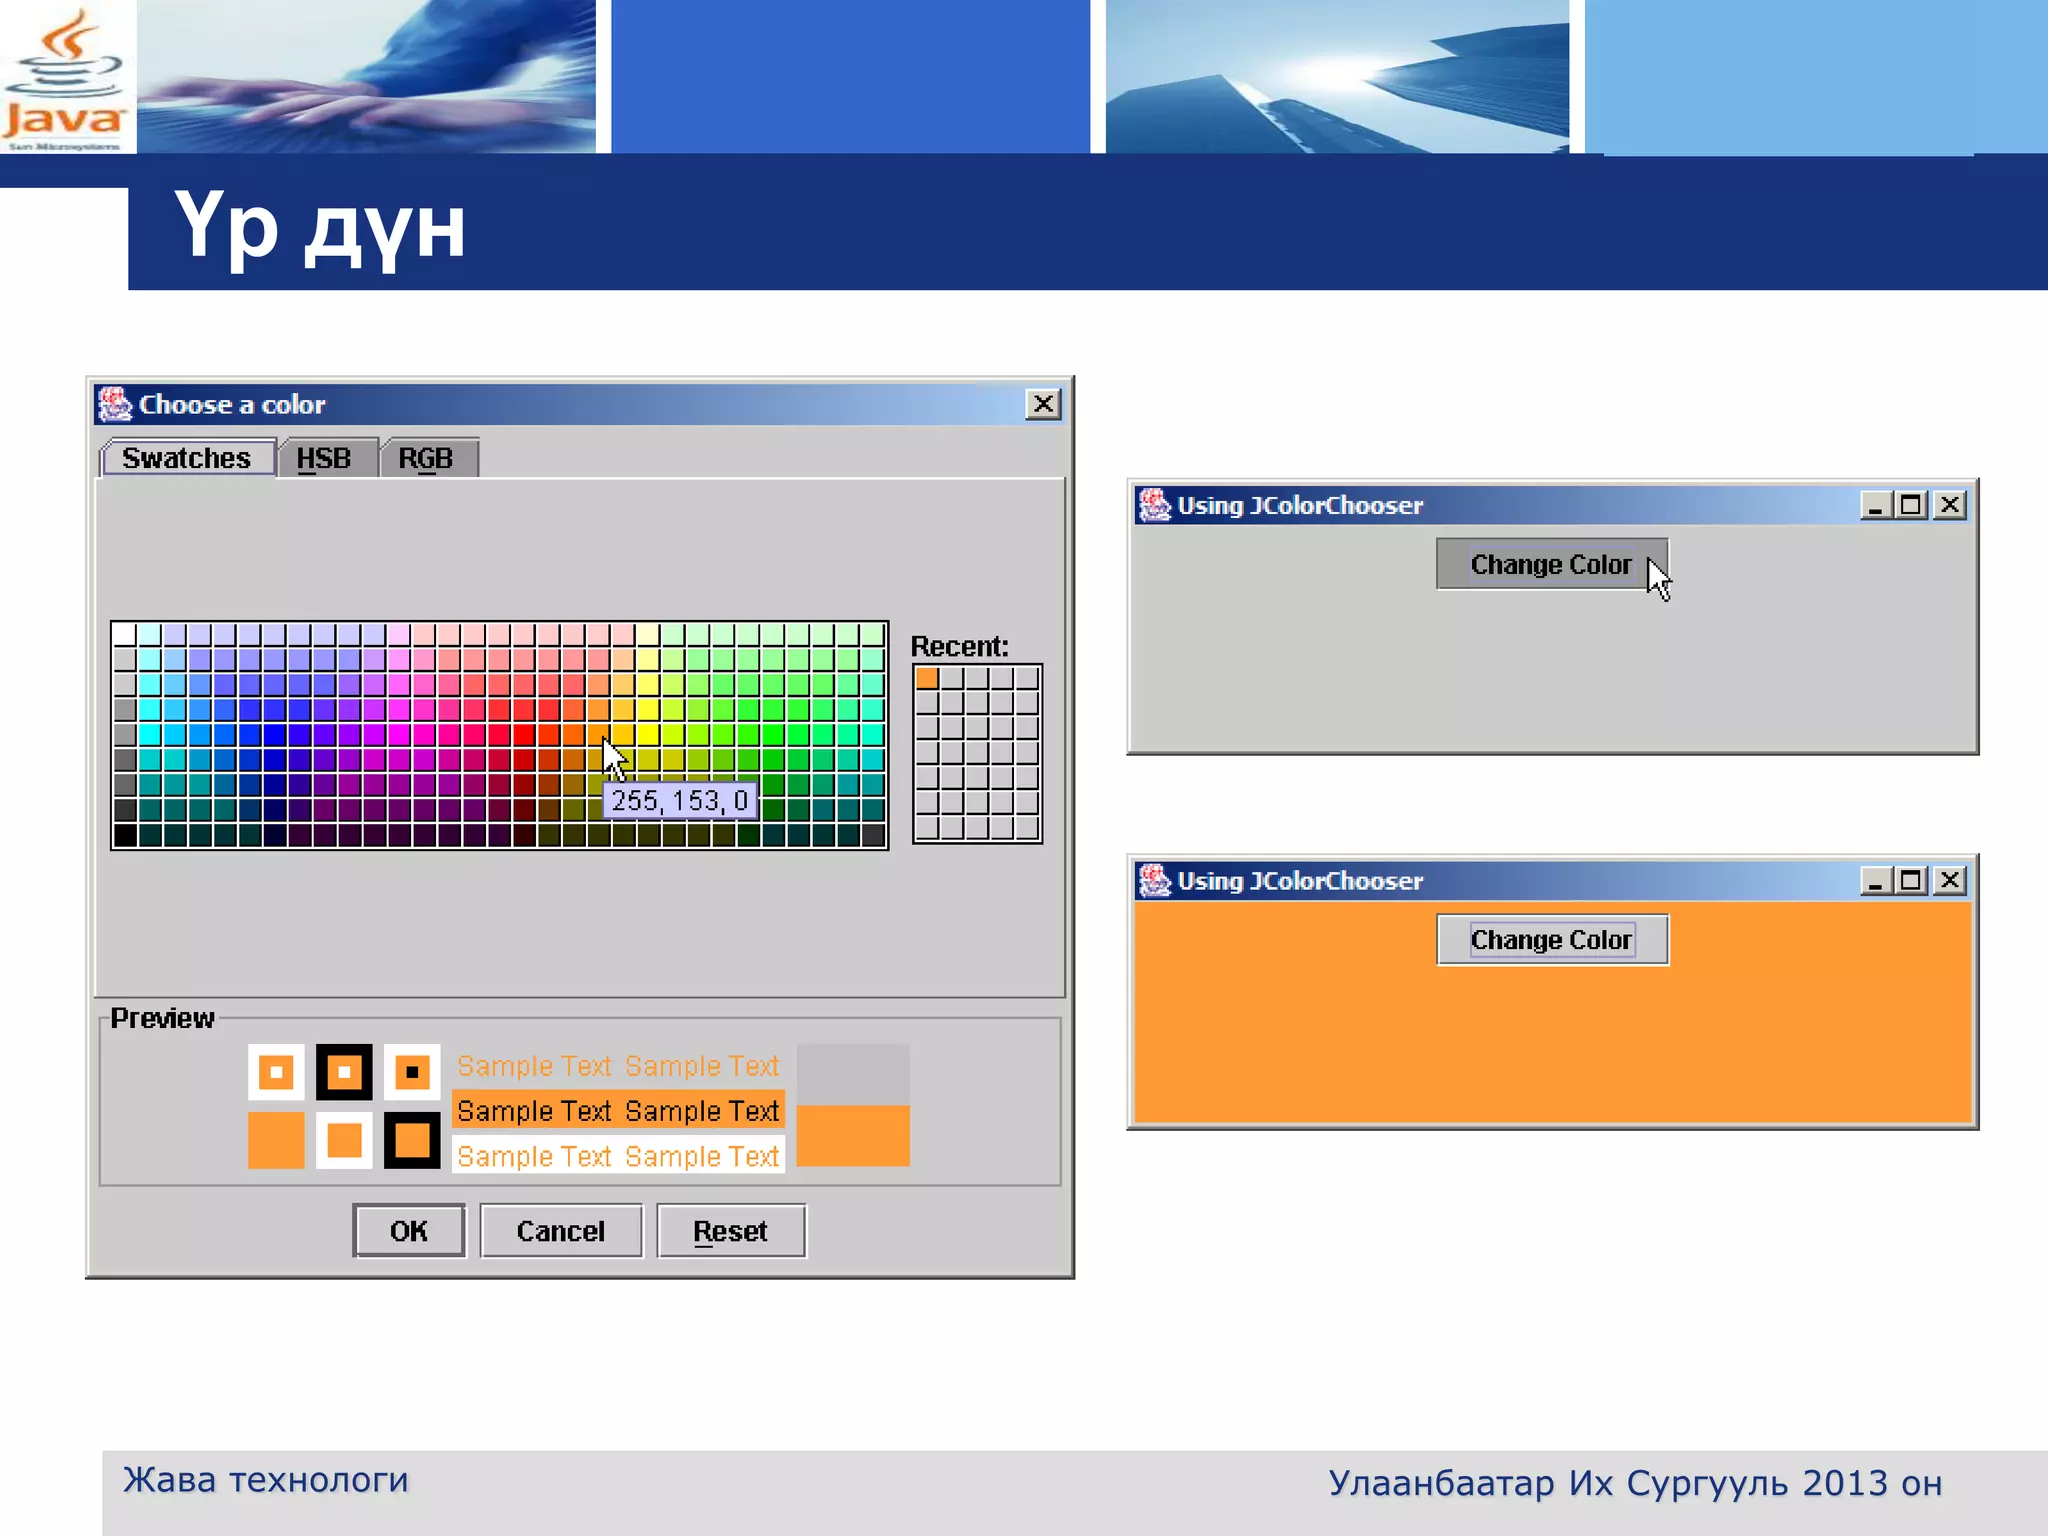Screen dimensions: 2048x1536
Task: Close the Choose a color dialog
Action: pos(1043,404)
